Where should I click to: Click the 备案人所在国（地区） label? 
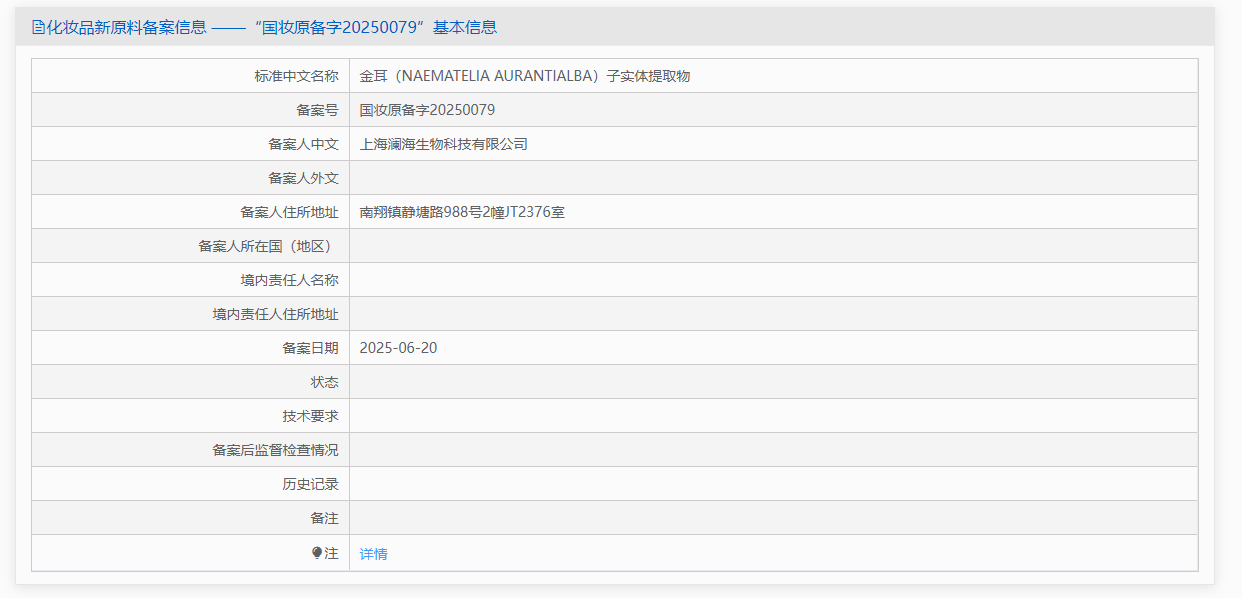[268, 246]
